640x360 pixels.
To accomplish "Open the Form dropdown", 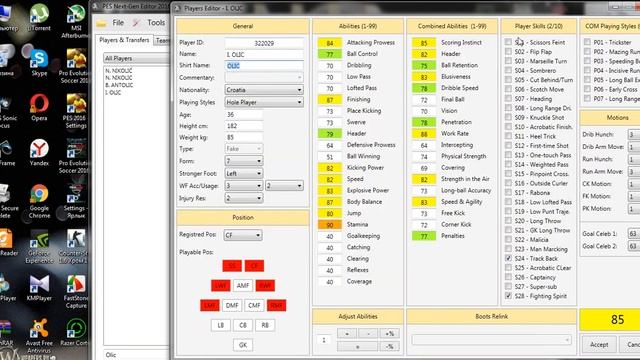I will coord(244,161).
